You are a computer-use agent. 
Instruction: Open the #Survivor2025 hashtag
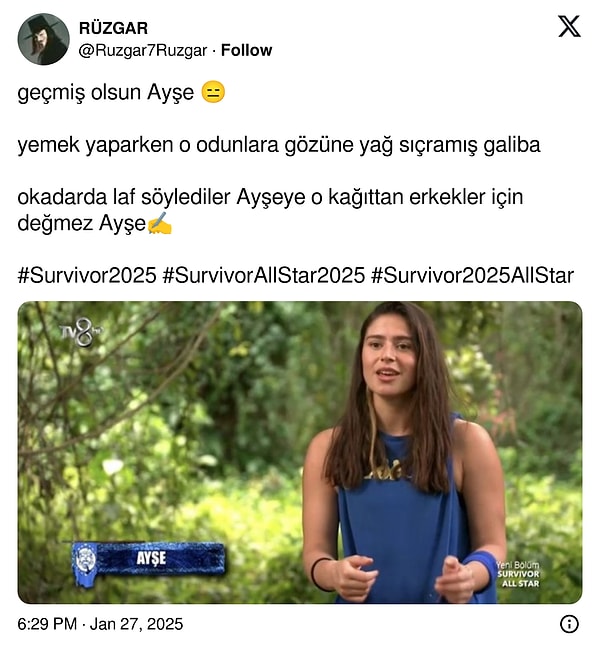[87, 275]
